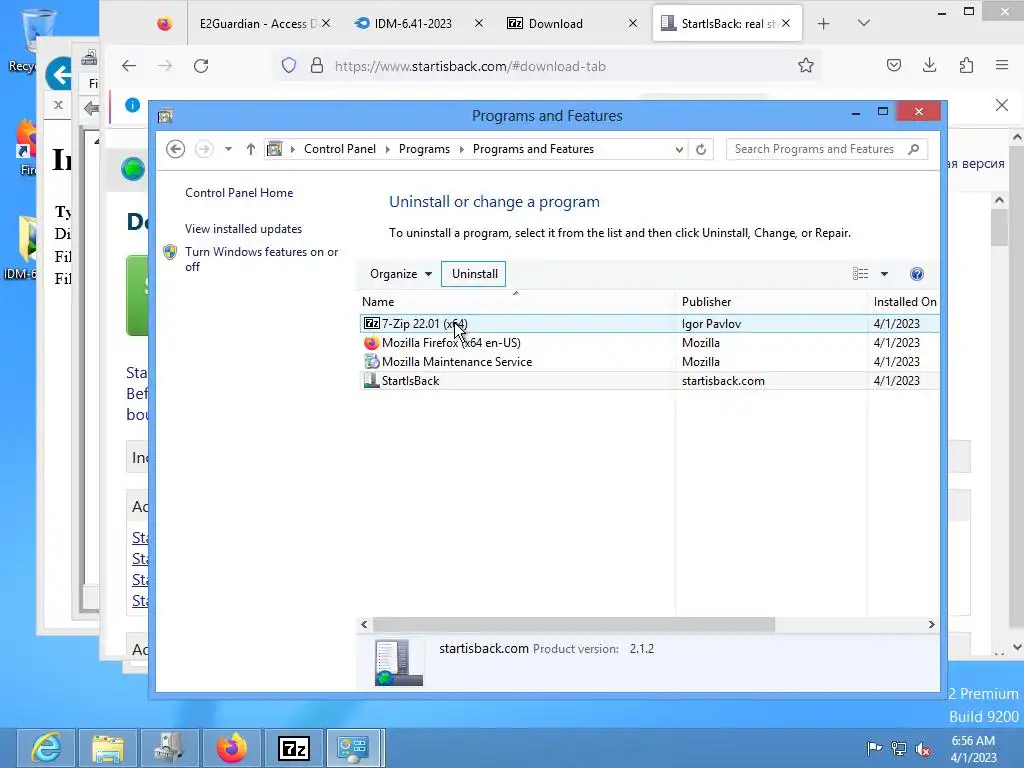Image resolution: width=1024 pixels, height=768 pixels.
Task: Select 7-Zip 22.01 (x64) entry
Action: point(650,323)
